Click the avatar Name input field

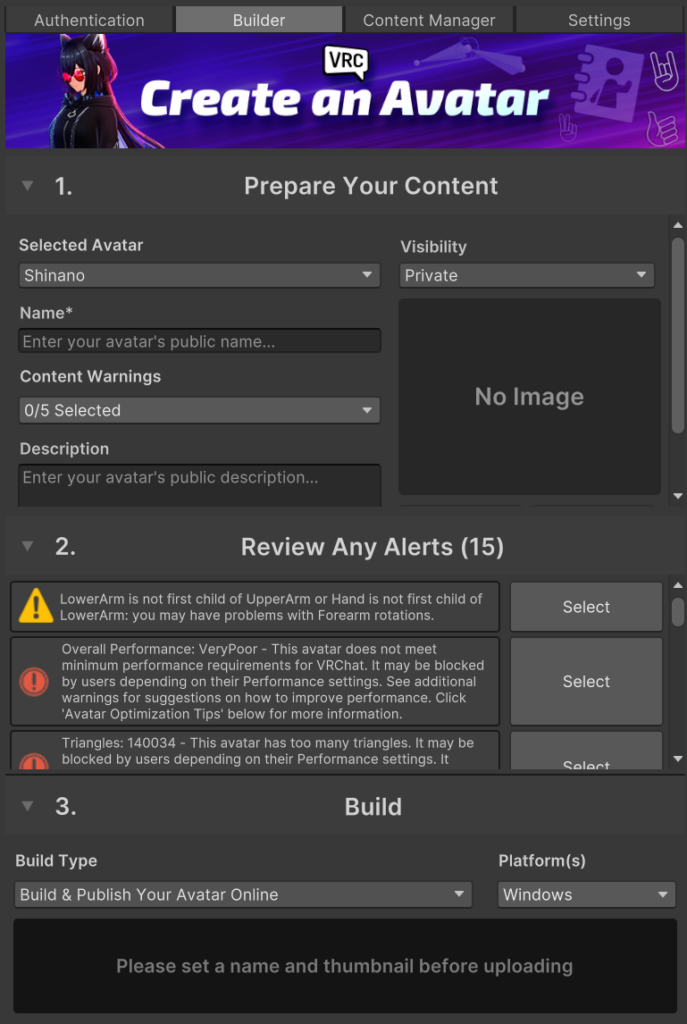199,341
